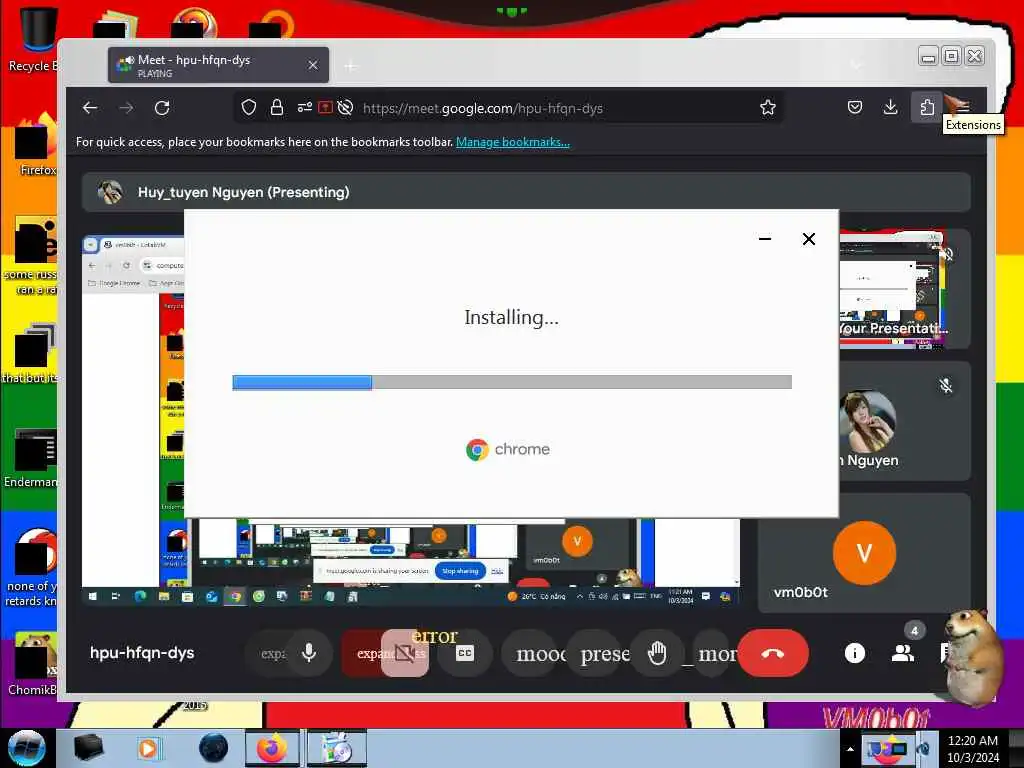This screenshot has height=768, width=1024.
Task: Toggle closed captions CC button
Action: coord(464,652)
